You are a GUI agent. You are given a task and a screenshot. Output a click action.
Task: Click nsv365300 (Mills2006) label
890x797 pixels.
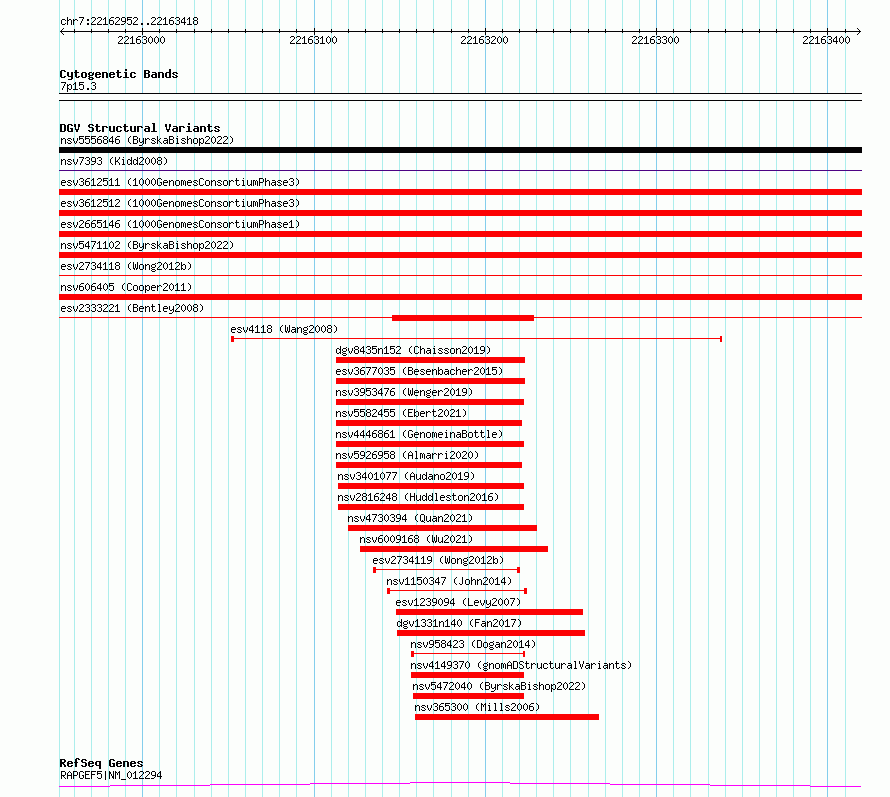477,707
